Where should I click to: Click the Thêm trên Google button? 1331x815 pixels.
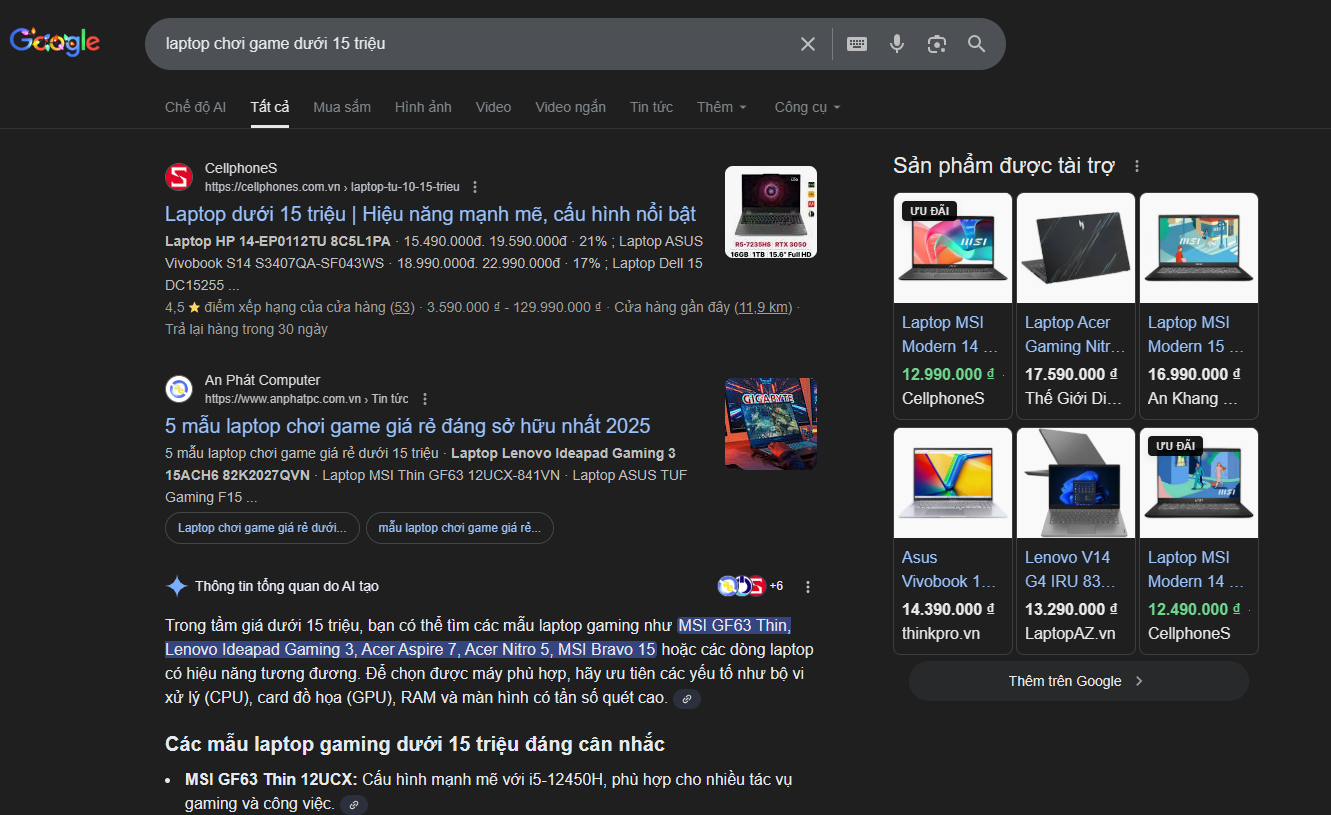[x=1078, y=681]
